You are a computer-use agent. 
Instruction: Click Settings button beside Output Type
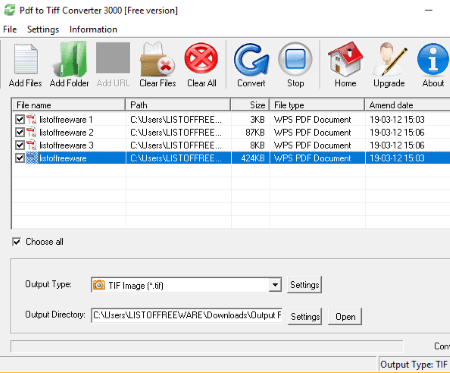(304, 285)
